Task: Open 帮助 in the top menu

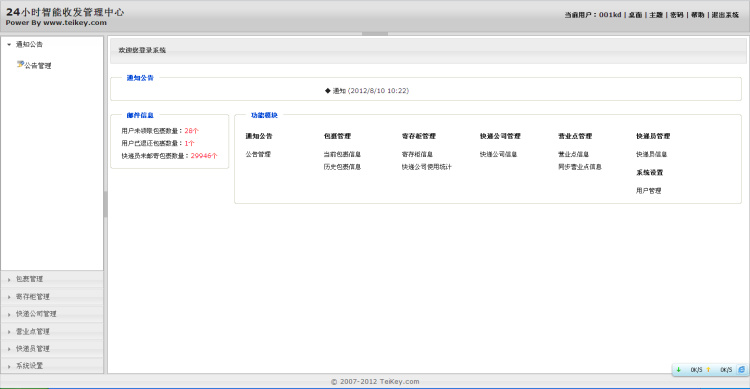Action: point(697,15)
